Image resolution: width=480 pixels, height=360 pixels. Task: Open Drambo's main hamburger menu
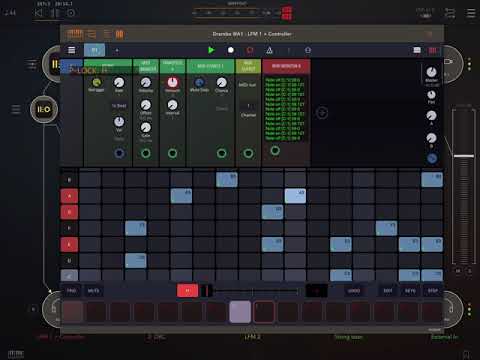pos(71,50)
